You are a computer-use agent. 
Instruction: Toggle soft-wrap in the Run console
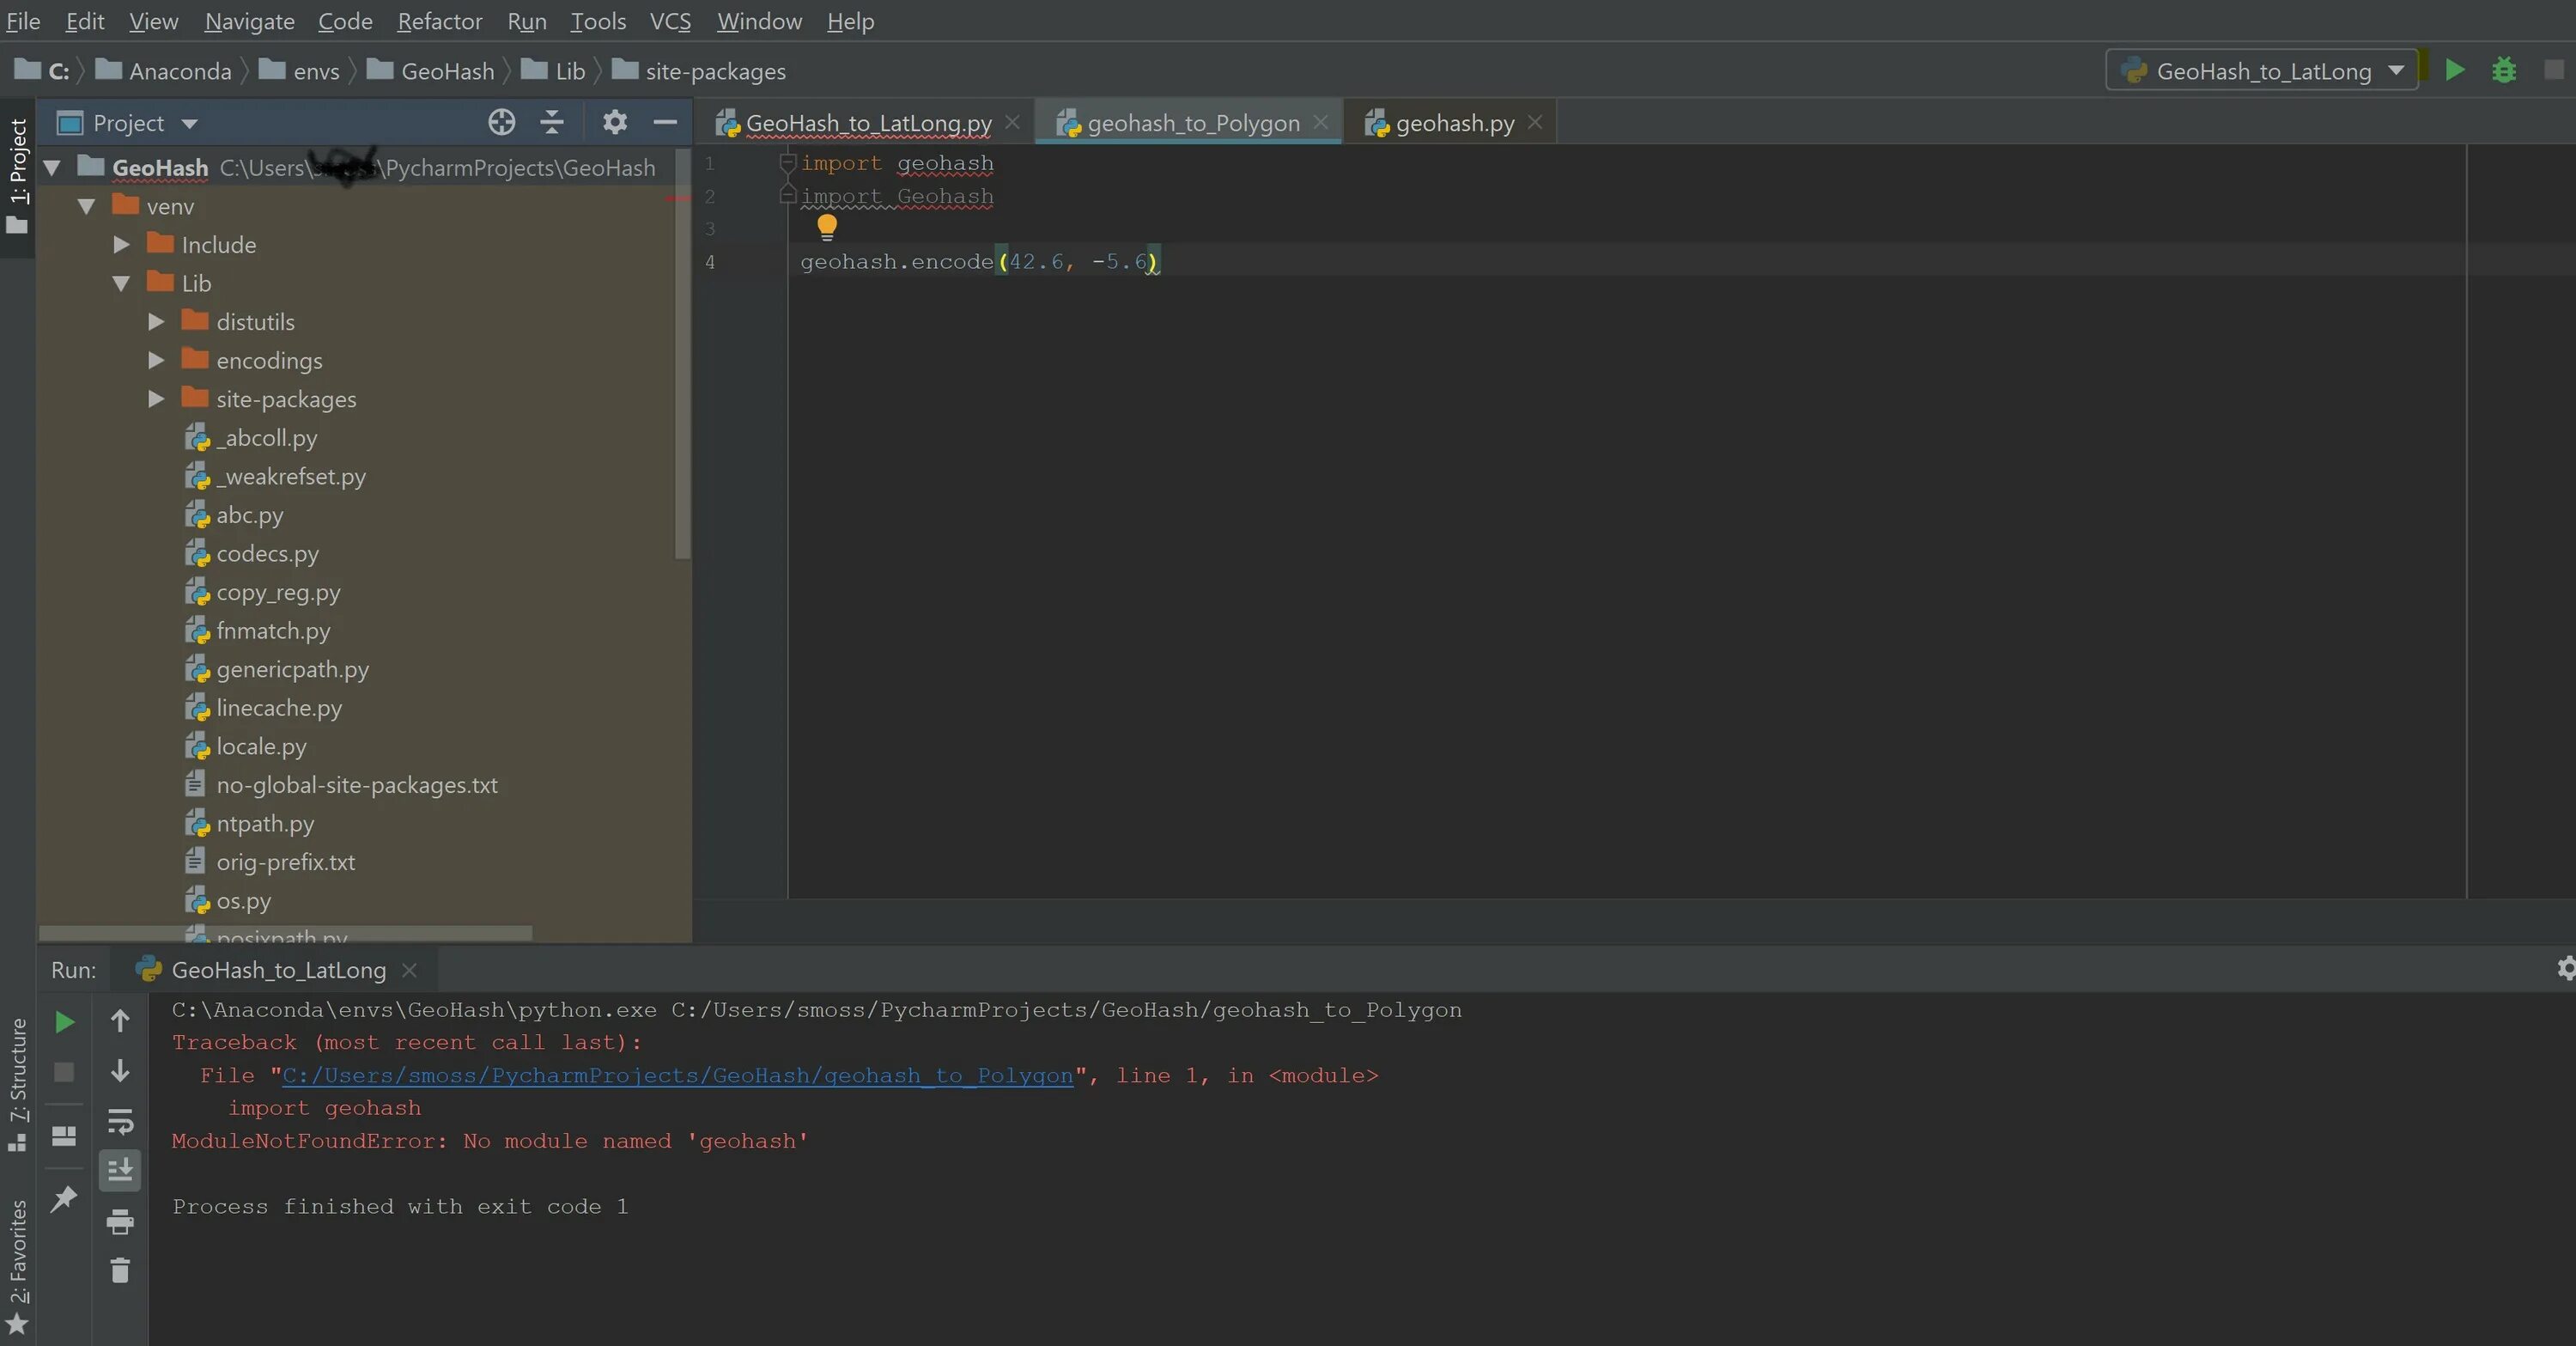click(120, 1121)
